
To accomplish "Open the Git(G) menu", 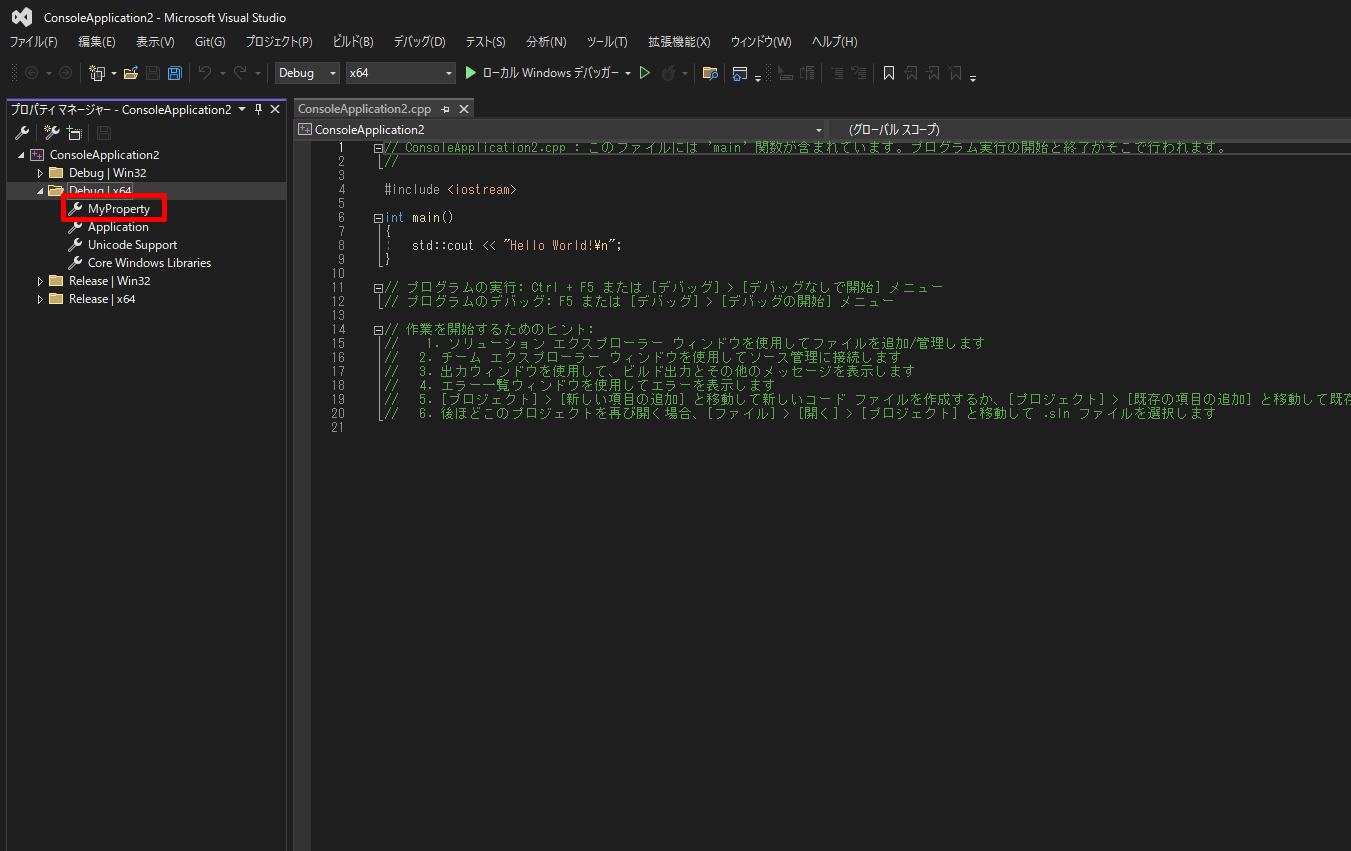I will click(210, 42).
